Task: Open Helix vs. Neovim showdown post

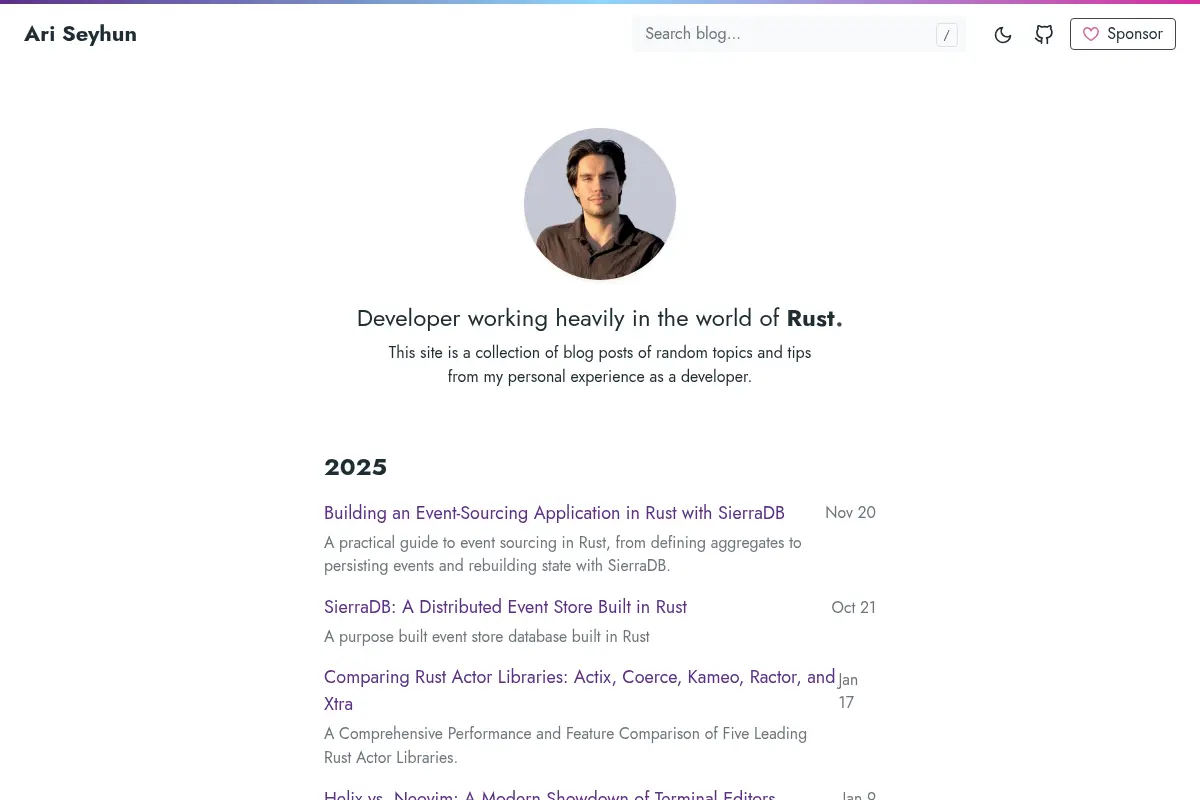Action: 550,795
